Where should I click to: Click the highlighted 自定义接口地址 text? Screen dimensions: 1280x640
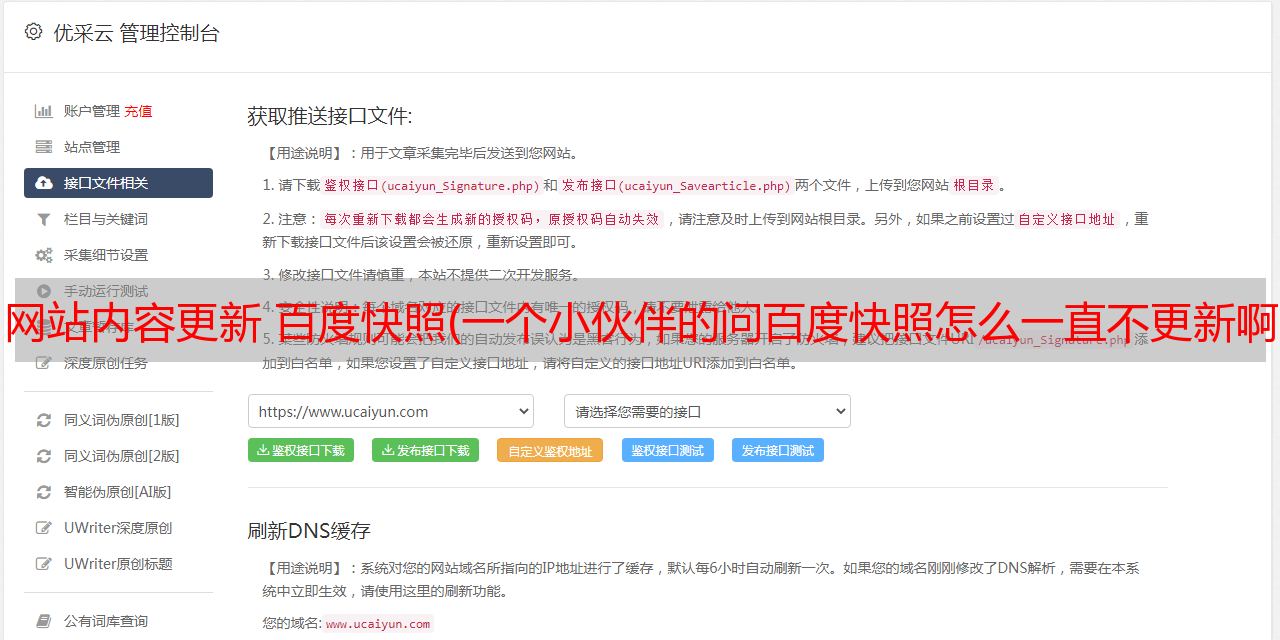click(x=1067, y=219)
